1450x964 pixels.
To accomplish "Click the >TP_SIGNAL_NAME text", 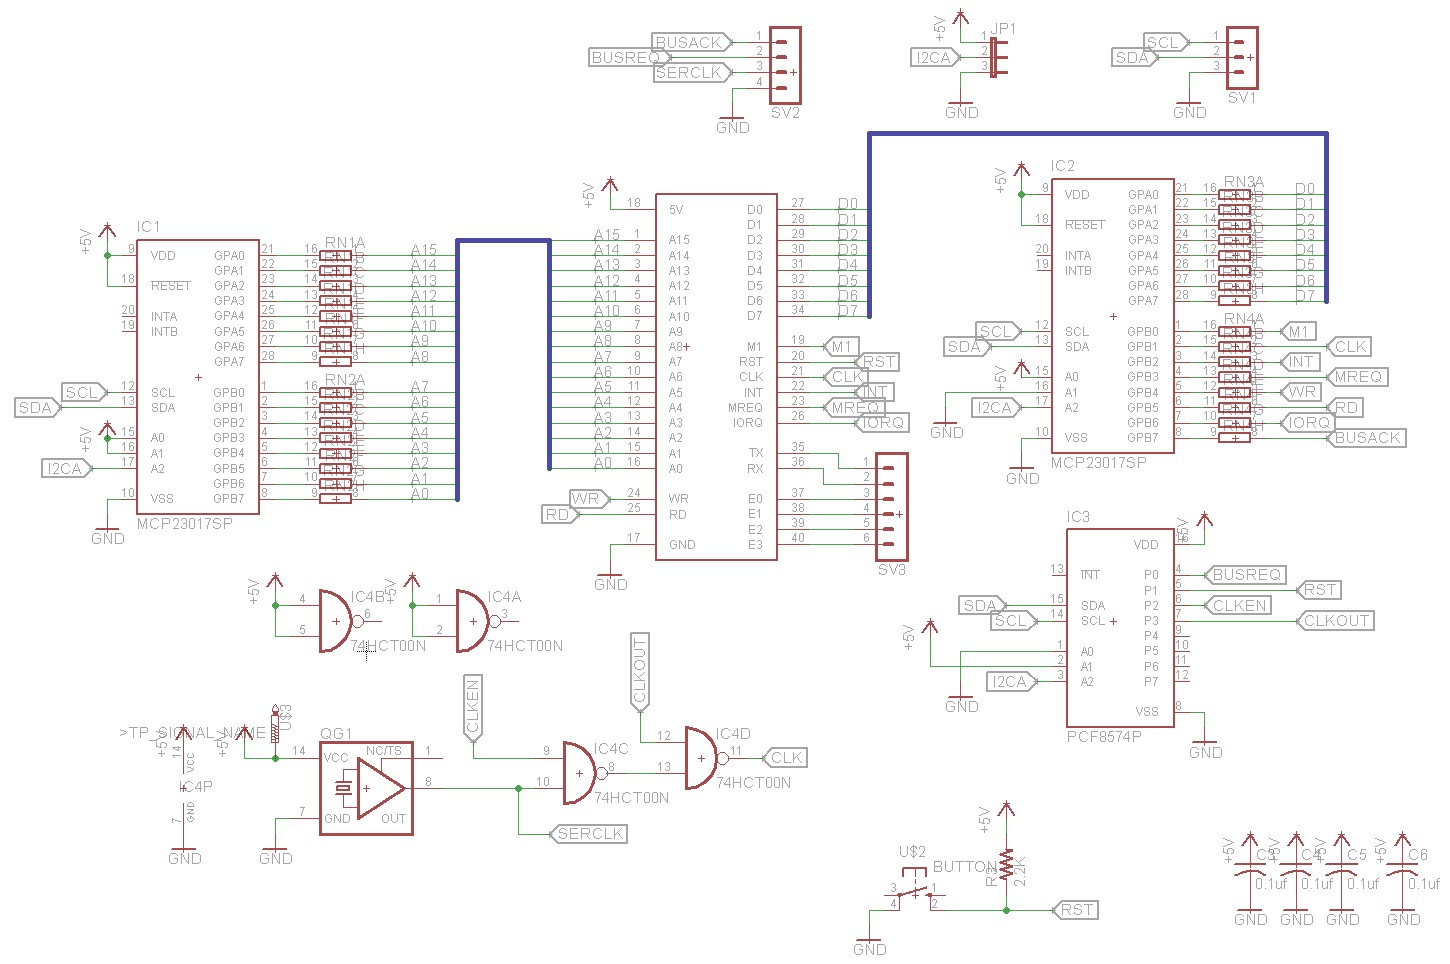I will [x=192, y=733].
